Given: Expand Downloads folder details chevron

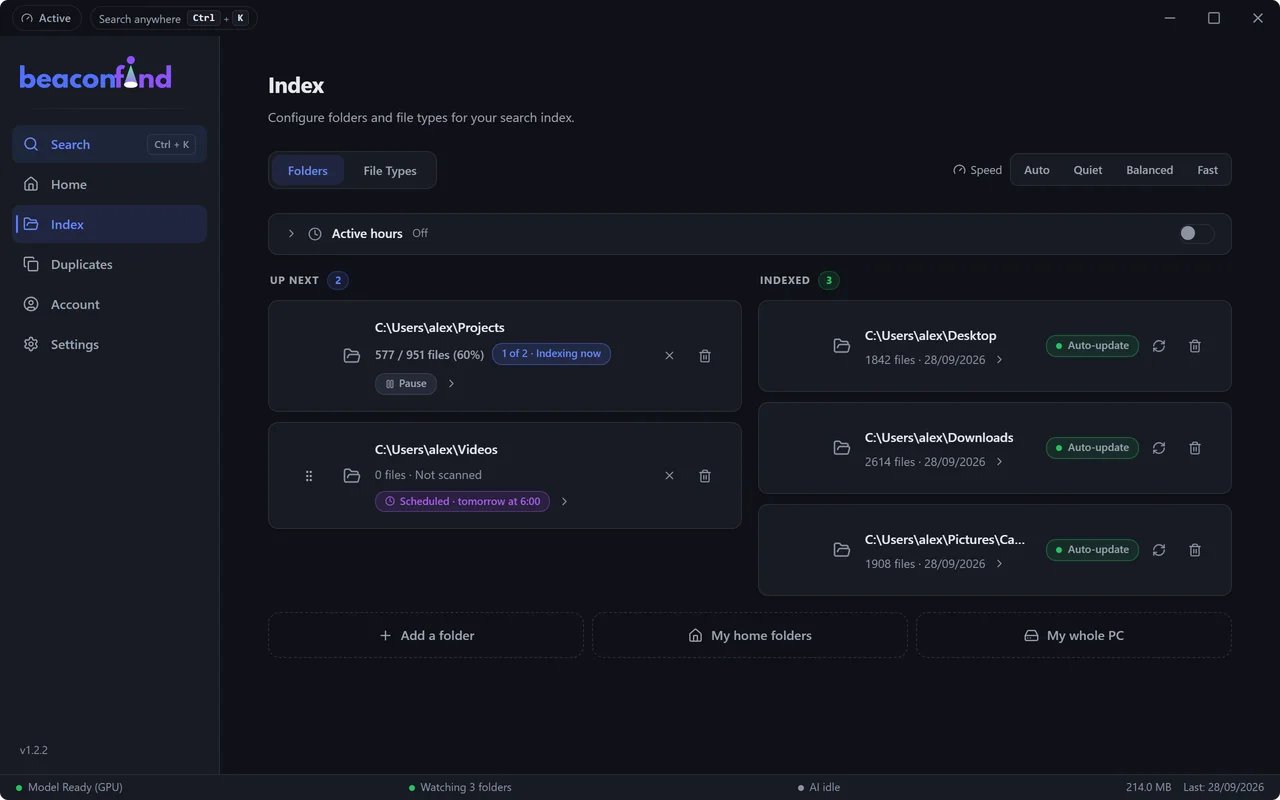Looking at the screenshot, I should [999, 462].
